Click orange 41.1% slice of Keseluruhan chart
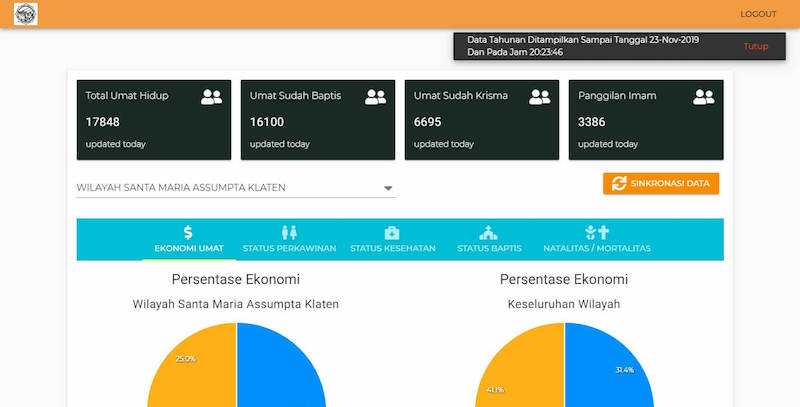Image resolution: width=800 pixels, height=407 pixels. pos(515,375)
